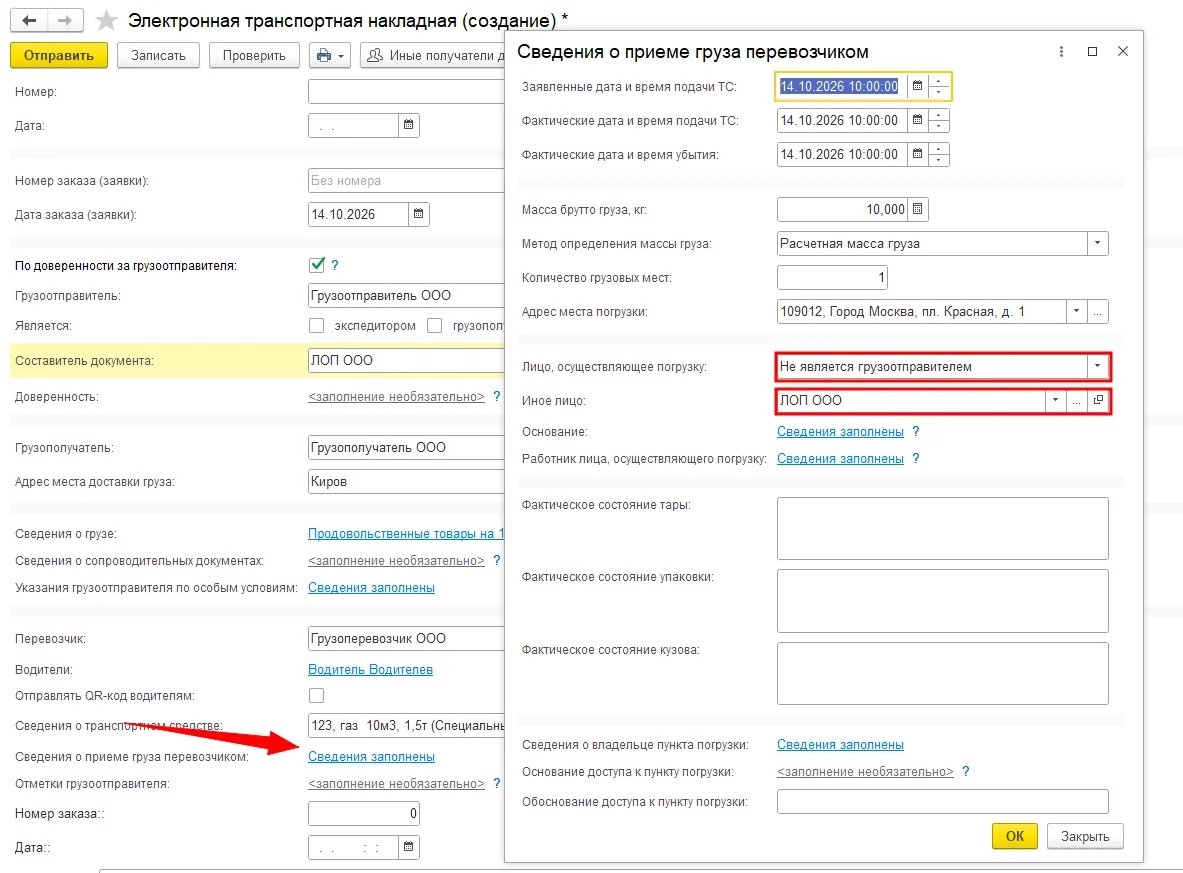Open Сведения о приеме груза перевозчиком link
This screenshot has width=1183, height=873.
371,757
